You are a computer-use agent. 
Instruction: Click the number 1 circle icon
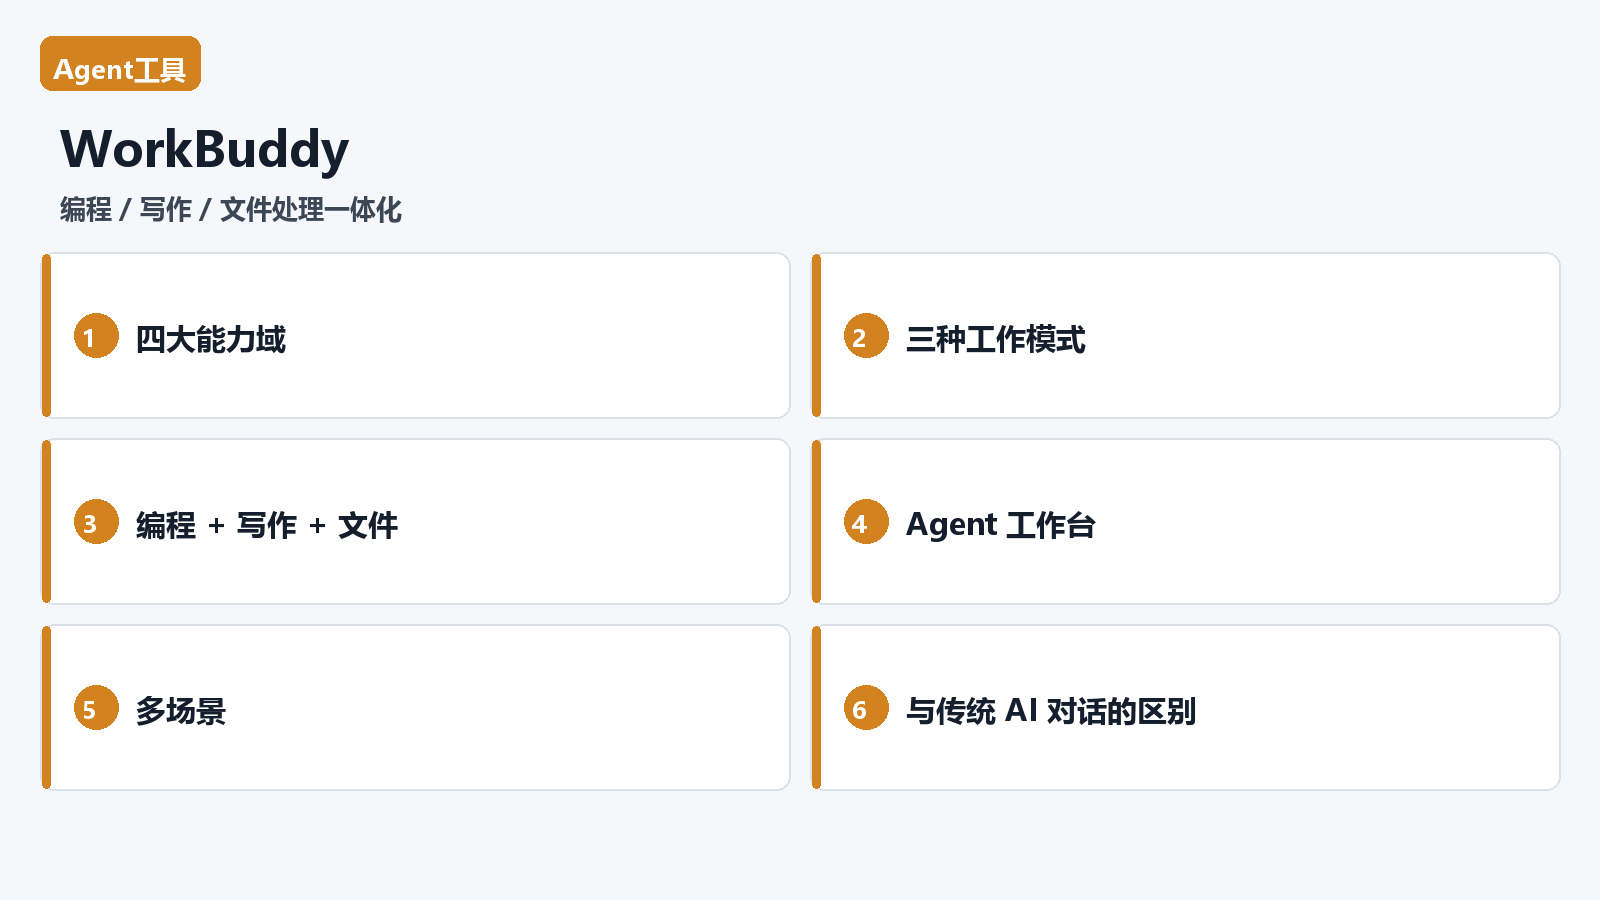coord(96,336)
